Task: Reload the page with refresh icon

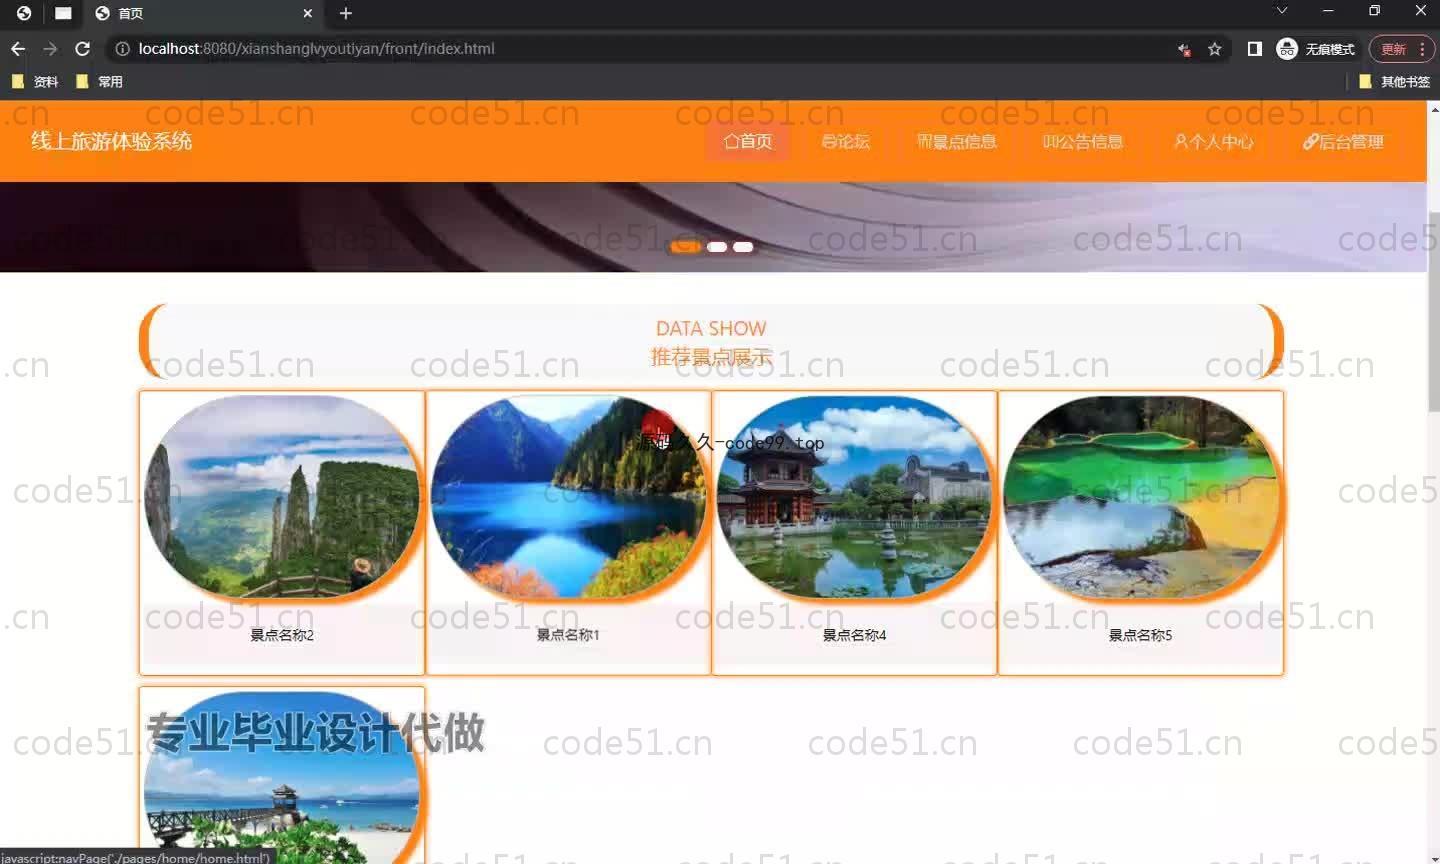Action: coord(83,48)
